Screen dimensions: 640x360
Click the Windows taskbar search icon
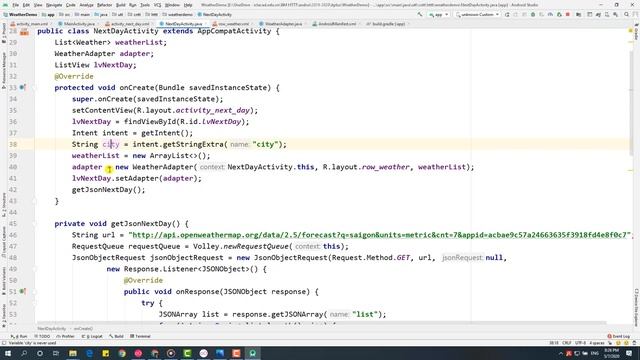[x=24, y=353]
